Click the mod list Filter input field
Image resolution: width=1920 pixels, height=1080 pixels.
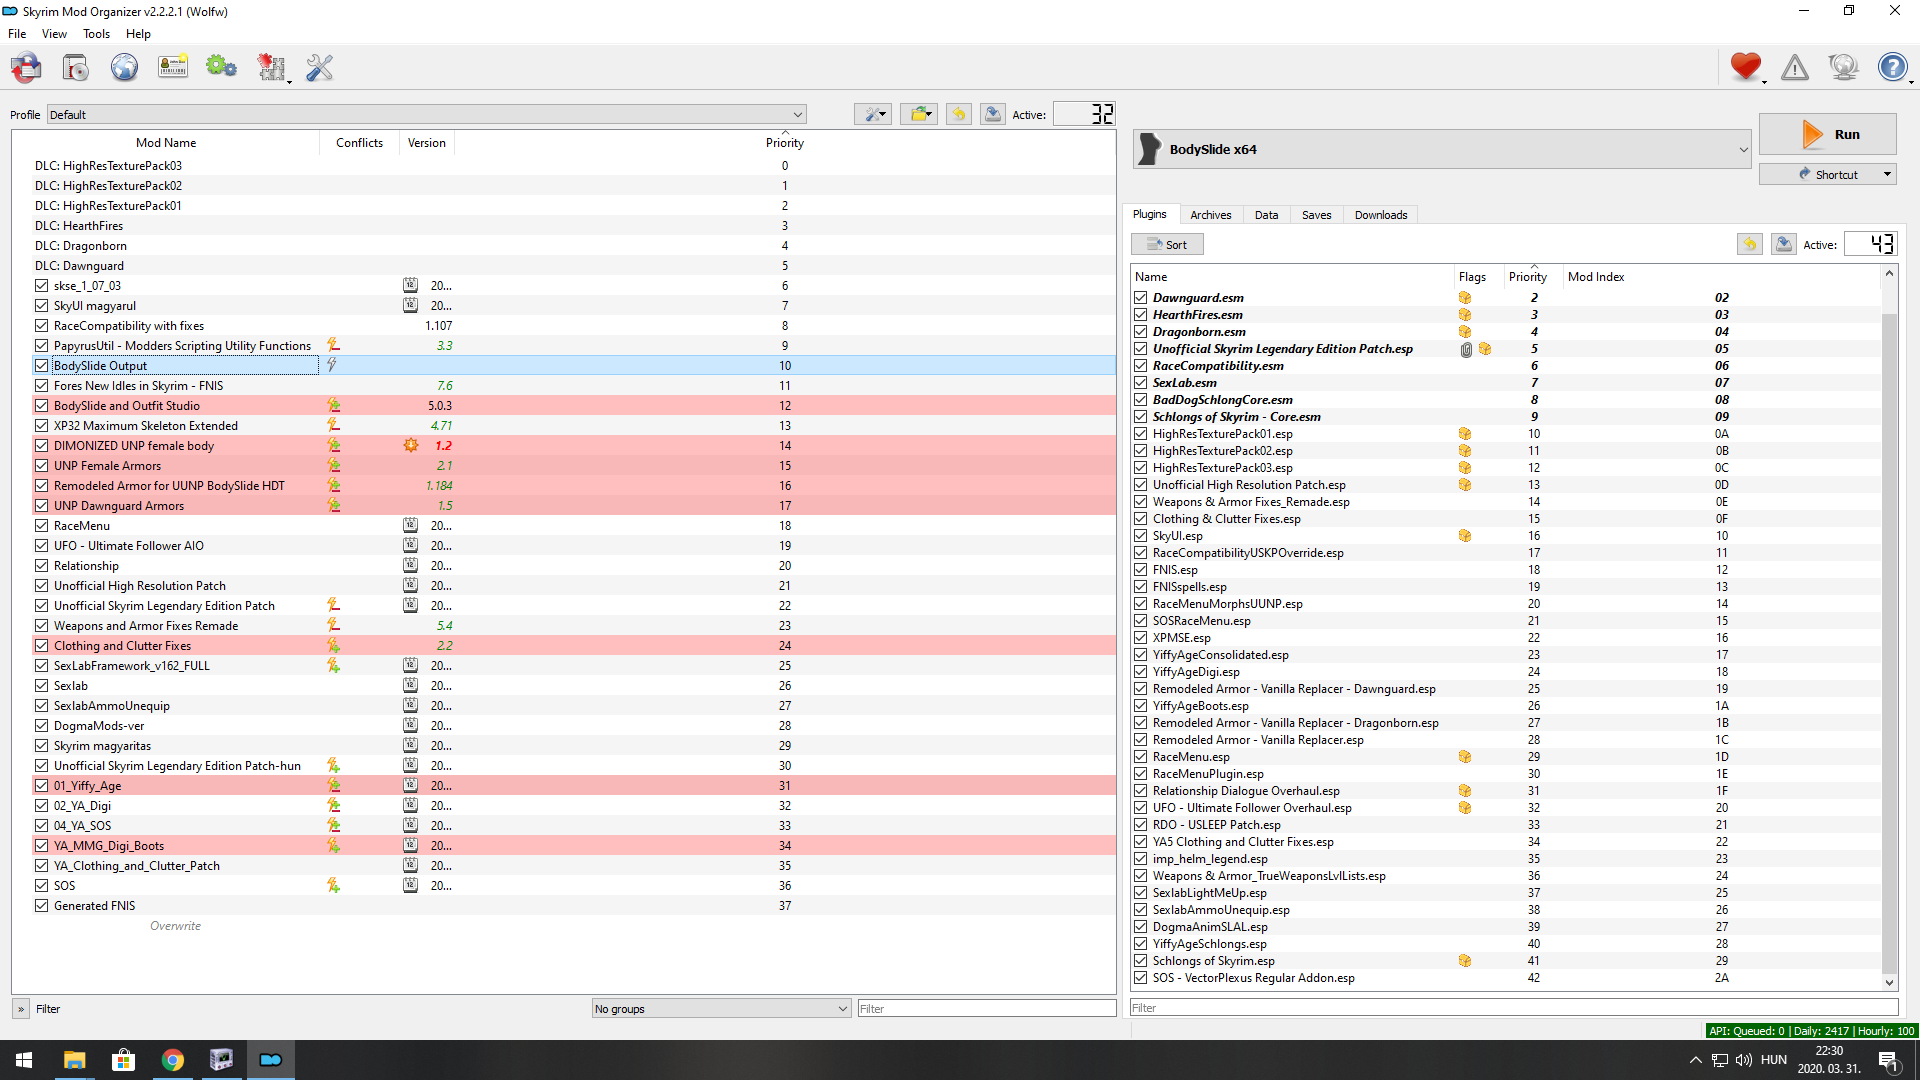[x=986, y=1008]
